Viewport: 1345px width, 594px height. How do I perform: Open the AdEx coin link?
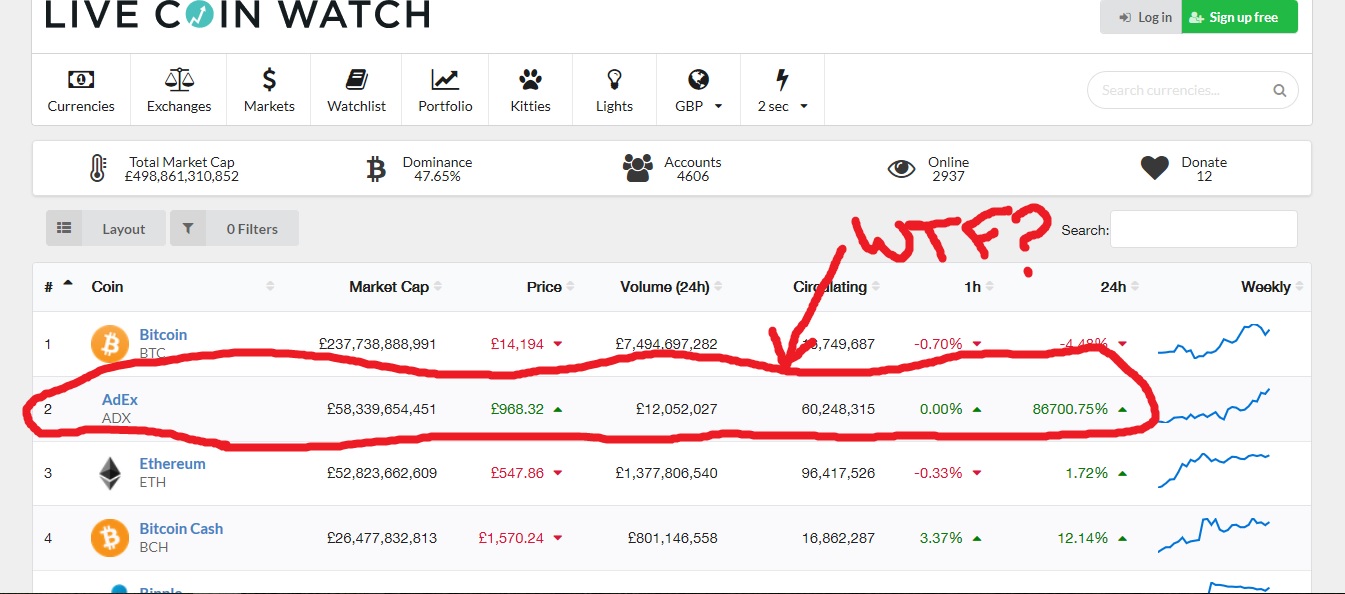(120, 400)
